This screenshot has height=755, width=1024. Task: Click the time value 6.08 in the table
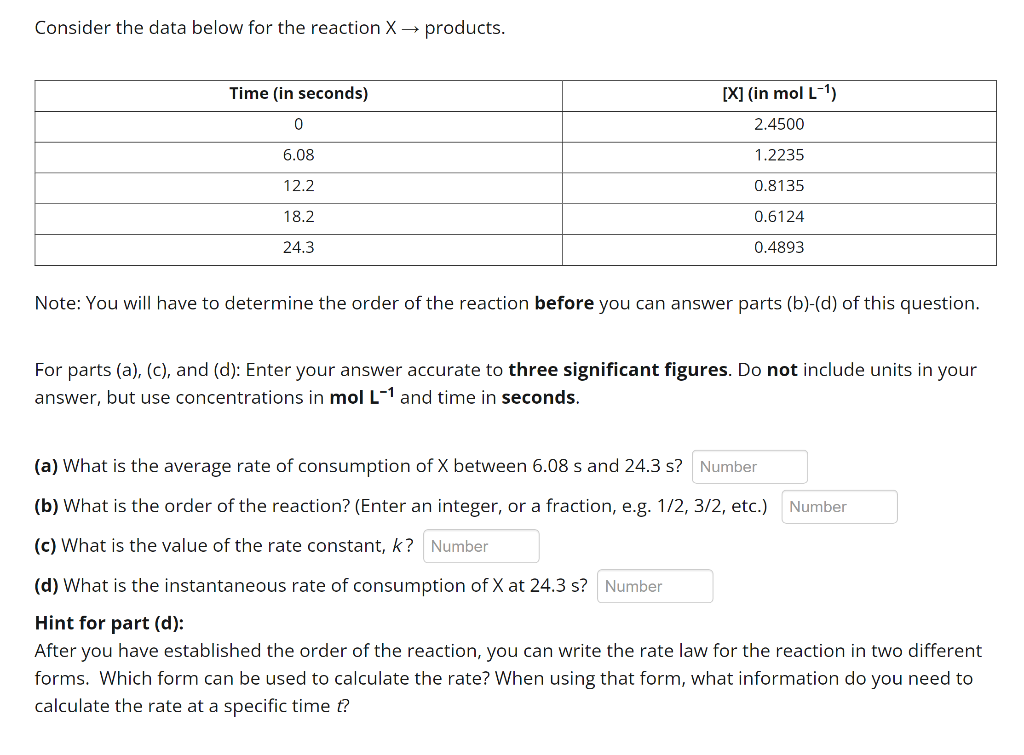297,155
